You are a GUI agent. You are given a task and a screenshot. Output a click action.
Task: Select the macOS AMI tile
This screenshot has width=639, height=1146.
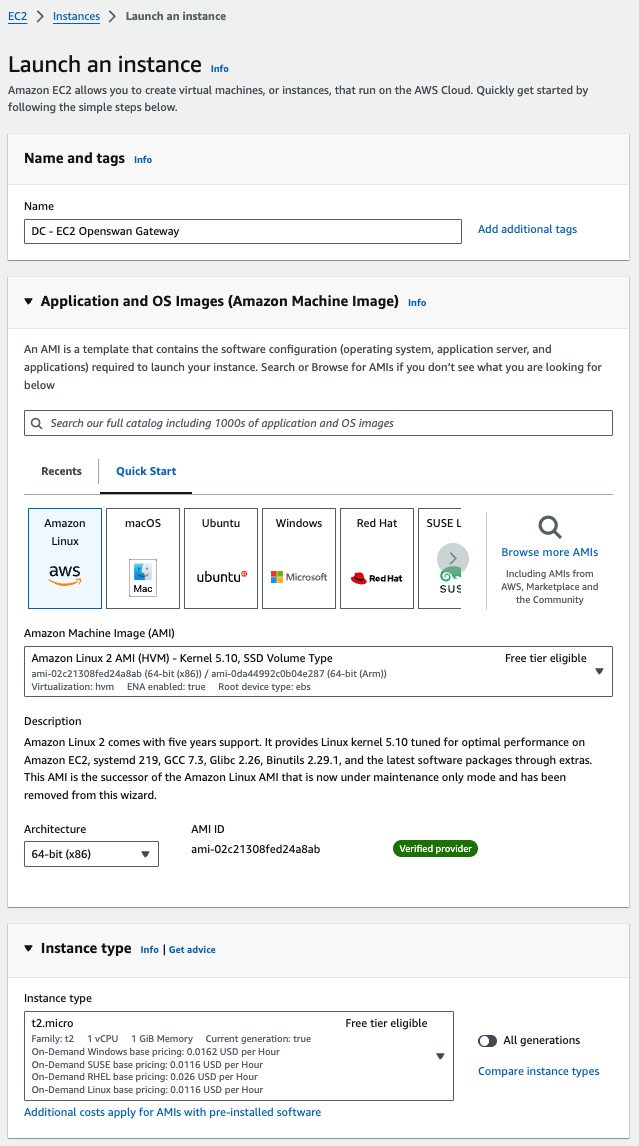point(143,558)
